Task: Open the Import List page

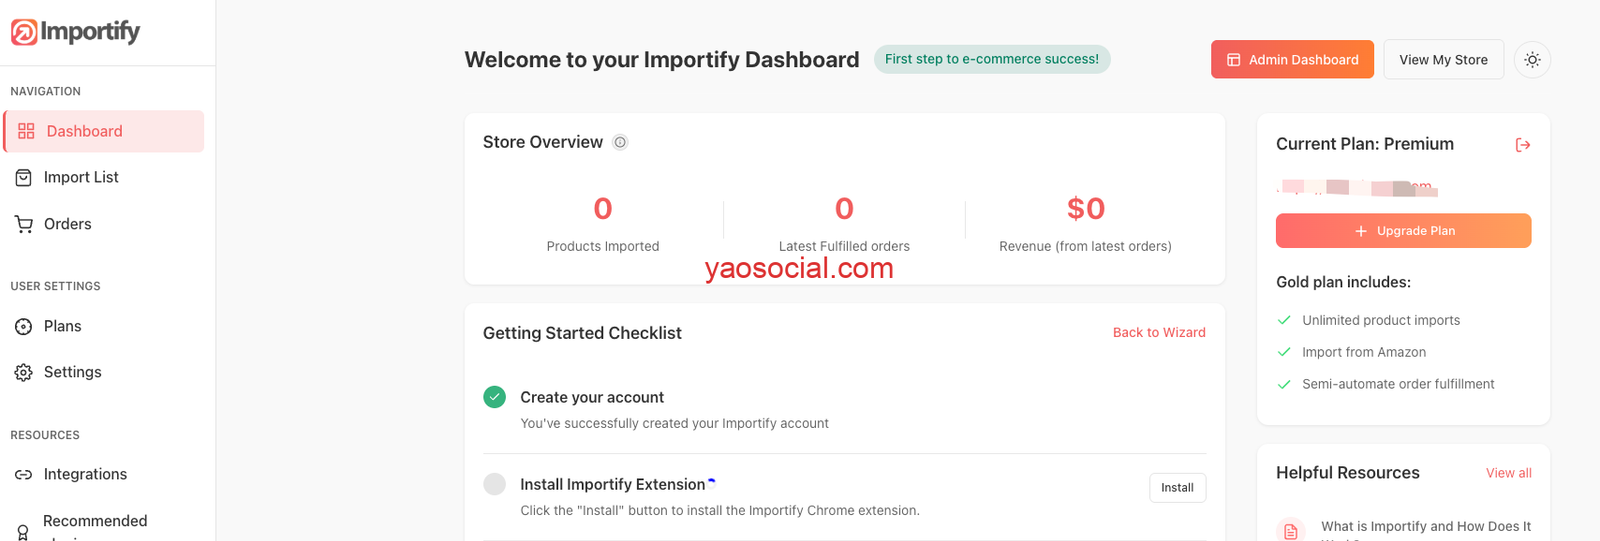Action: click(81, 177)
